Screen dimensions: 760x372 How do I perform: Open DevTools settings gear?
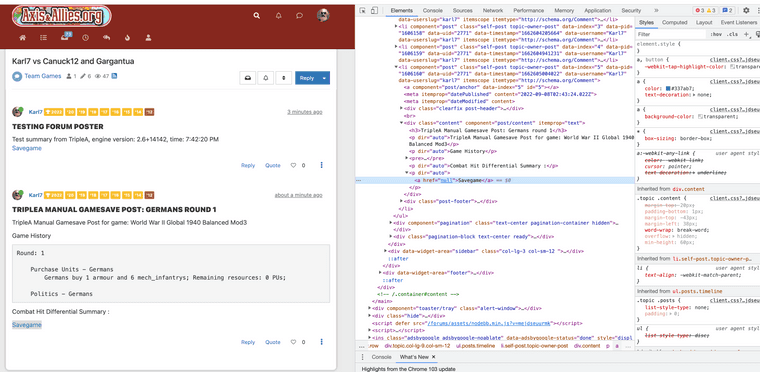746,10
